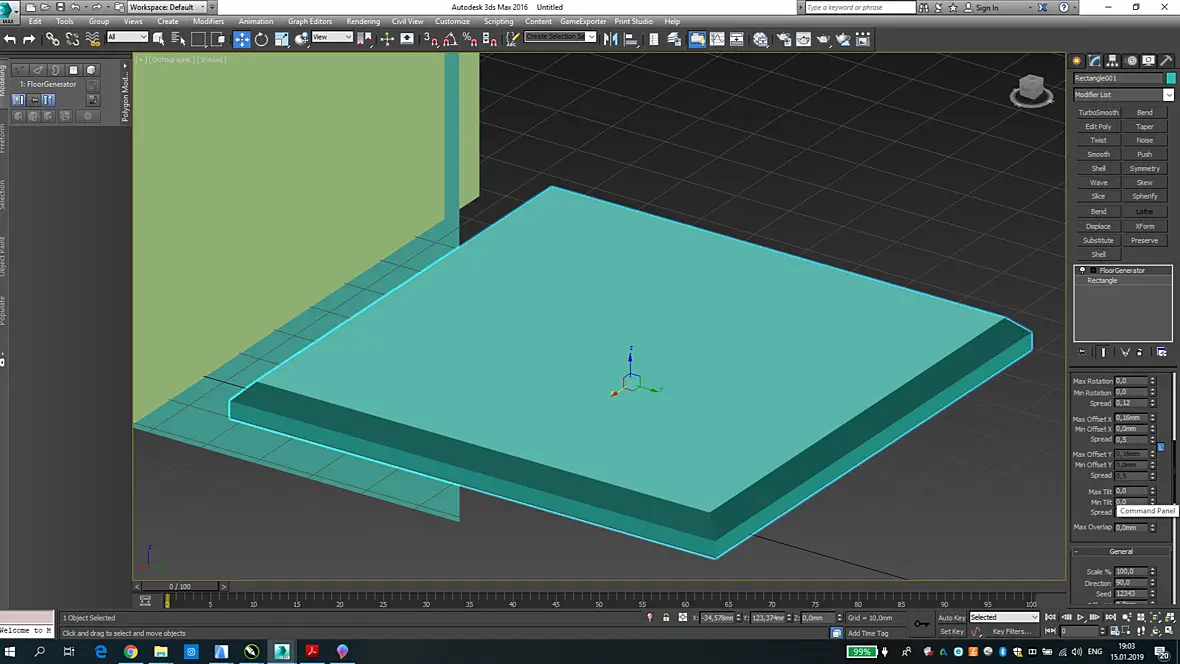Click the 0 / 100 time slider

click(x=180, y=586)
